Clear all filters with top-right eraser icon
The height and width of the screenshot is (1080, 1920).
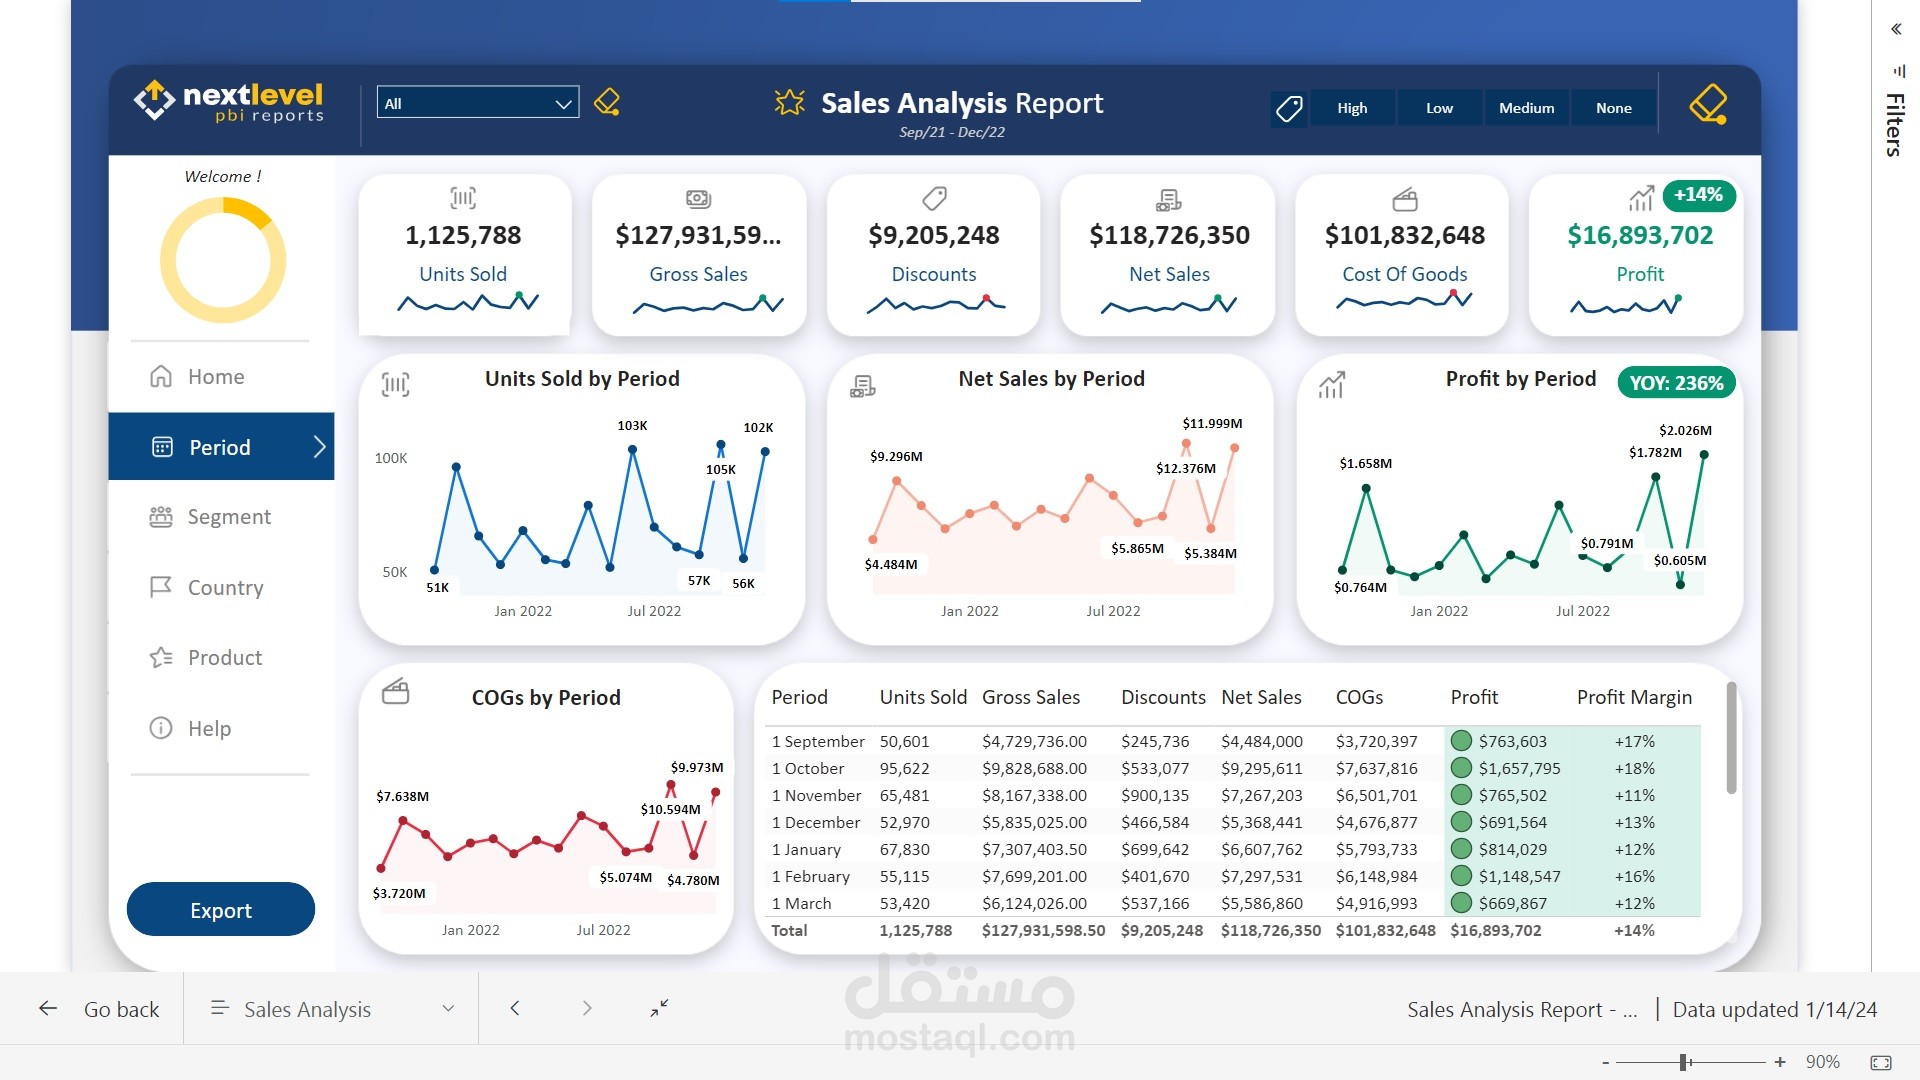pos(1708,103)
